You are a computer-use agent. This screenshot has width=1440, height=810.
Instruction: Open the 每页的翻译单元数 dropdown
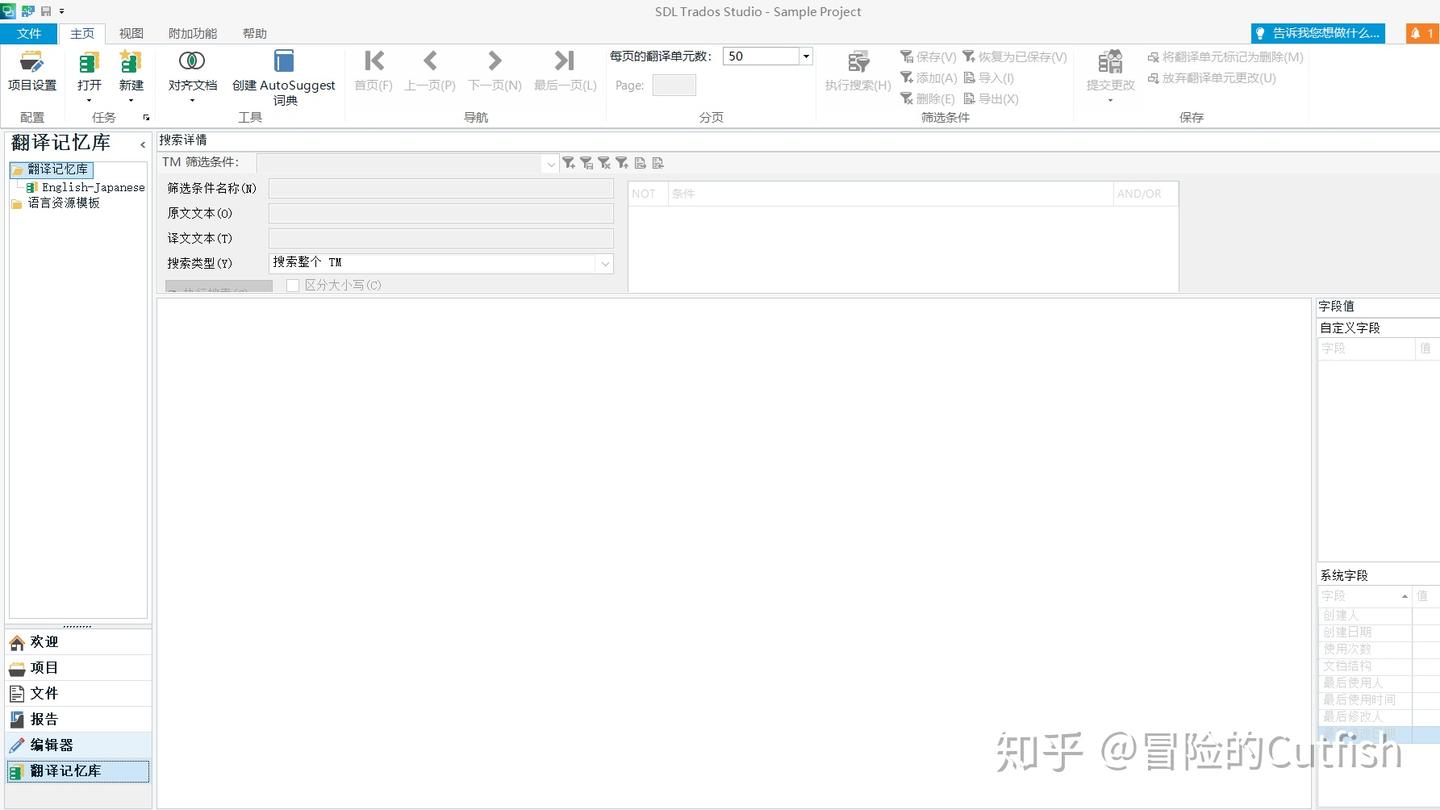[x=805, y=56]
